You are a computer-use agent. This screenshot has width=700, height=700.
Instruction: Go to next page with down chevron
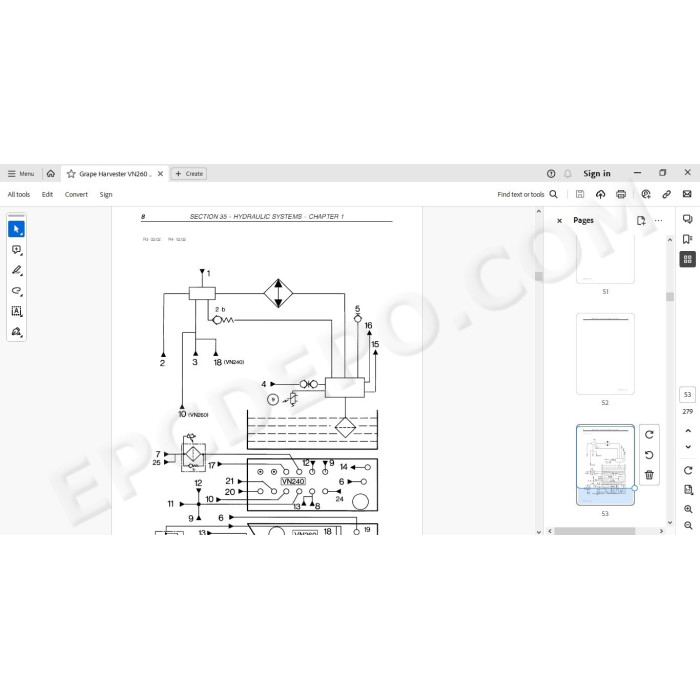pos(688,447)
